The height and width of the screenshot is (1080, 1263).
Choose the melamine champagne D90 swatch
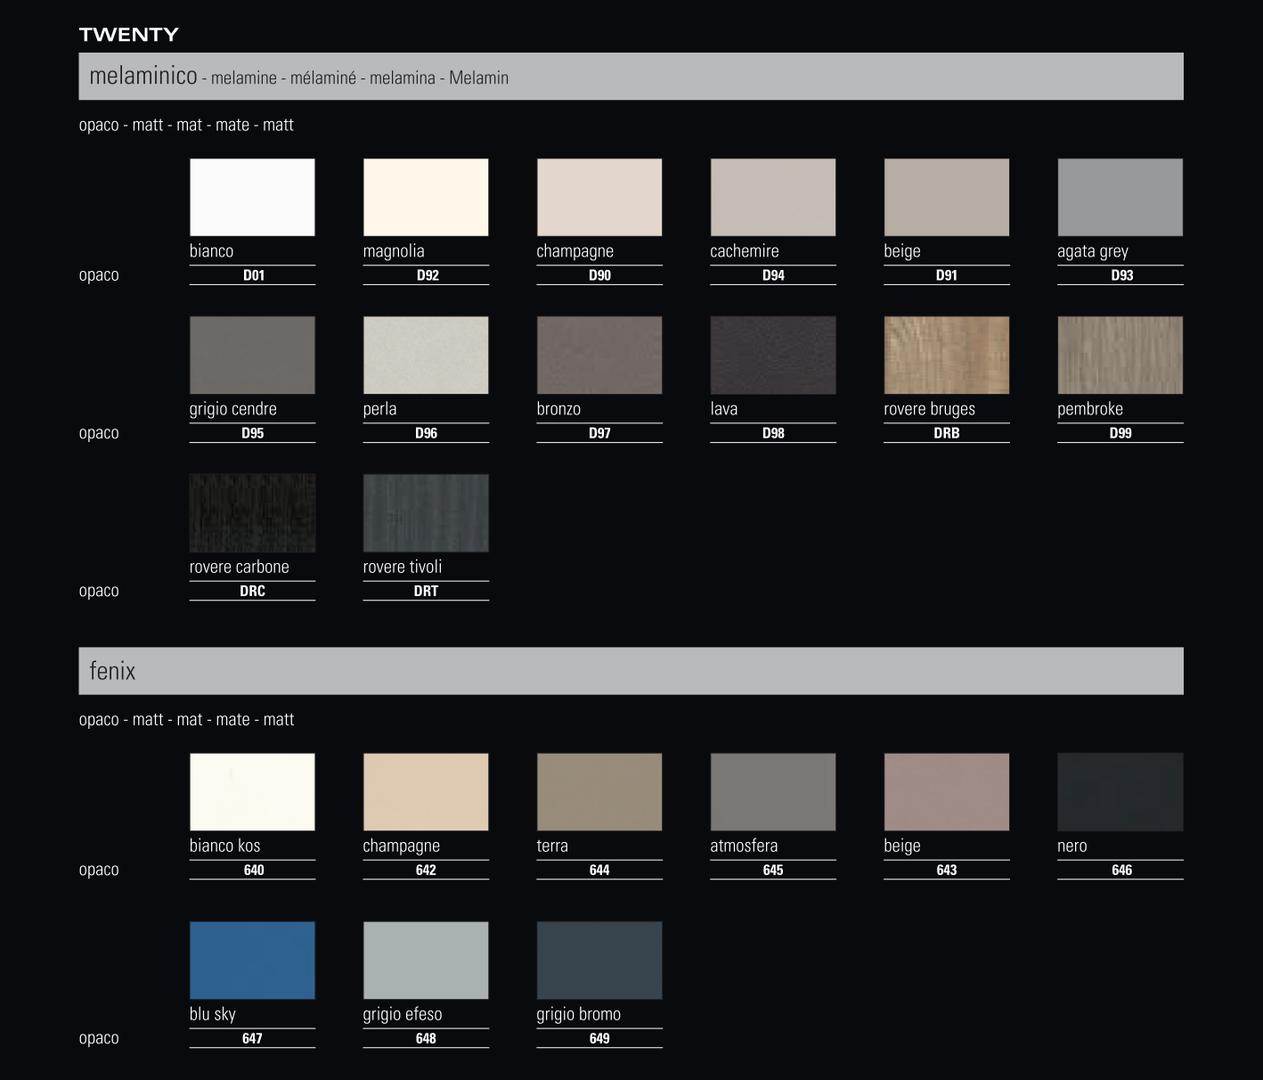coord(599,197)
